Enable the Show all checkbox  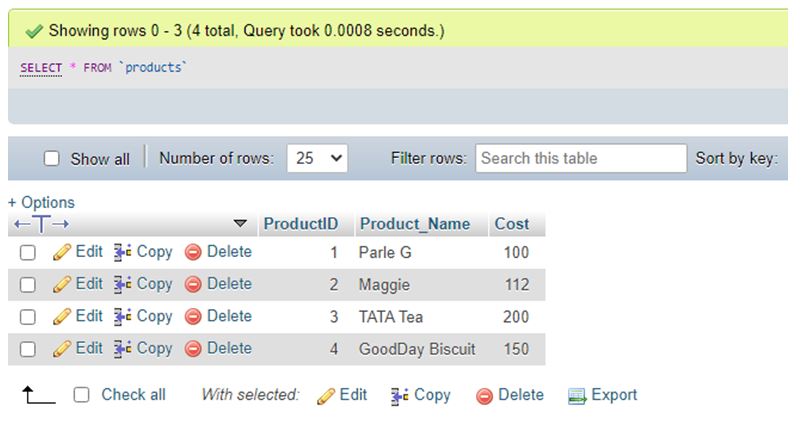coord(52,159)
